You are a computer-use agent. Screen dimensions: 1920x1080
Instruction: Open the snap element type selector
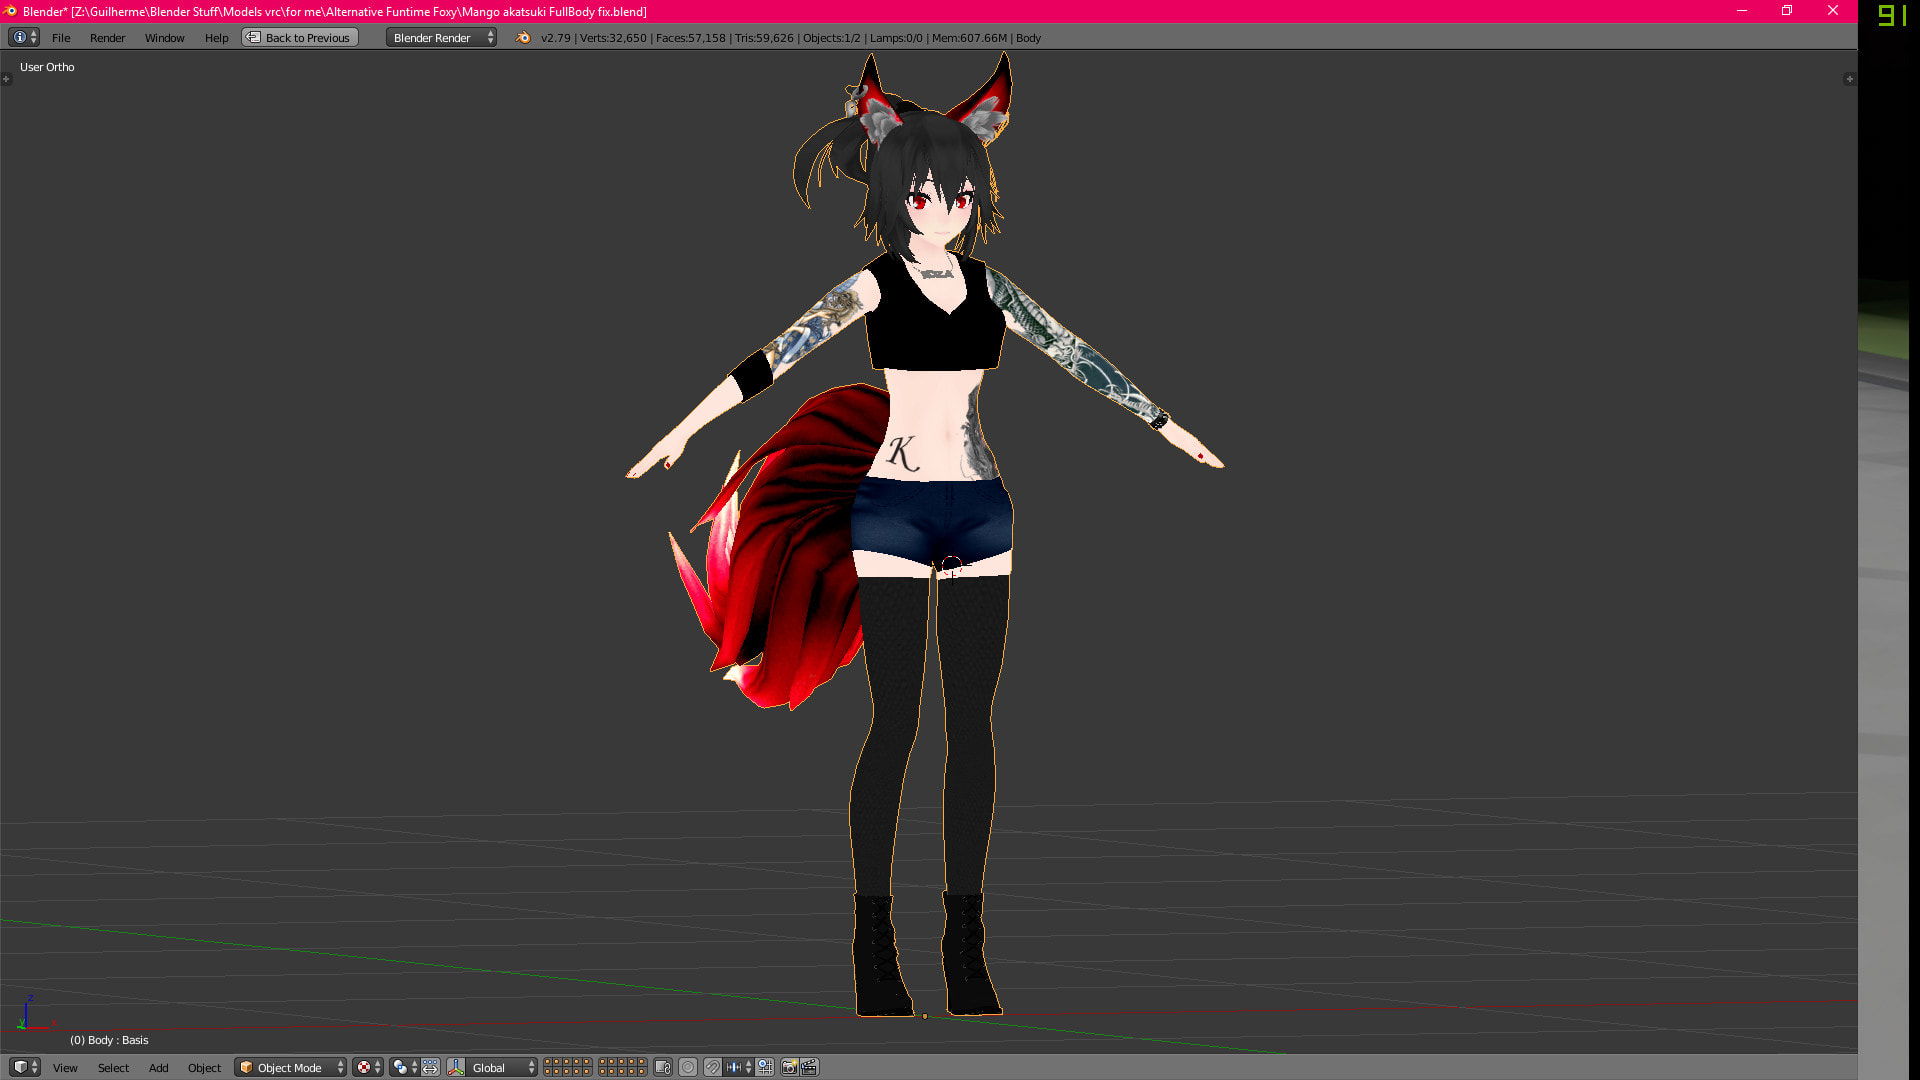pyautogui.click(x=739, y=1067)
